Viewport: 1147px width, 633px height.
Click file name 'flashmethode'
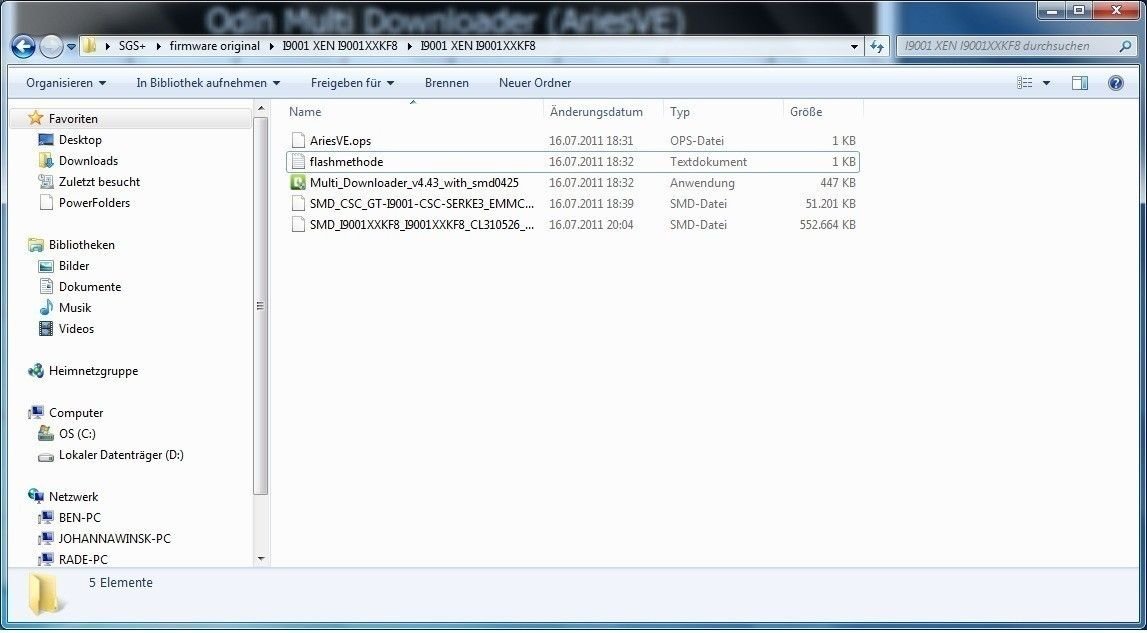[346, 162]
